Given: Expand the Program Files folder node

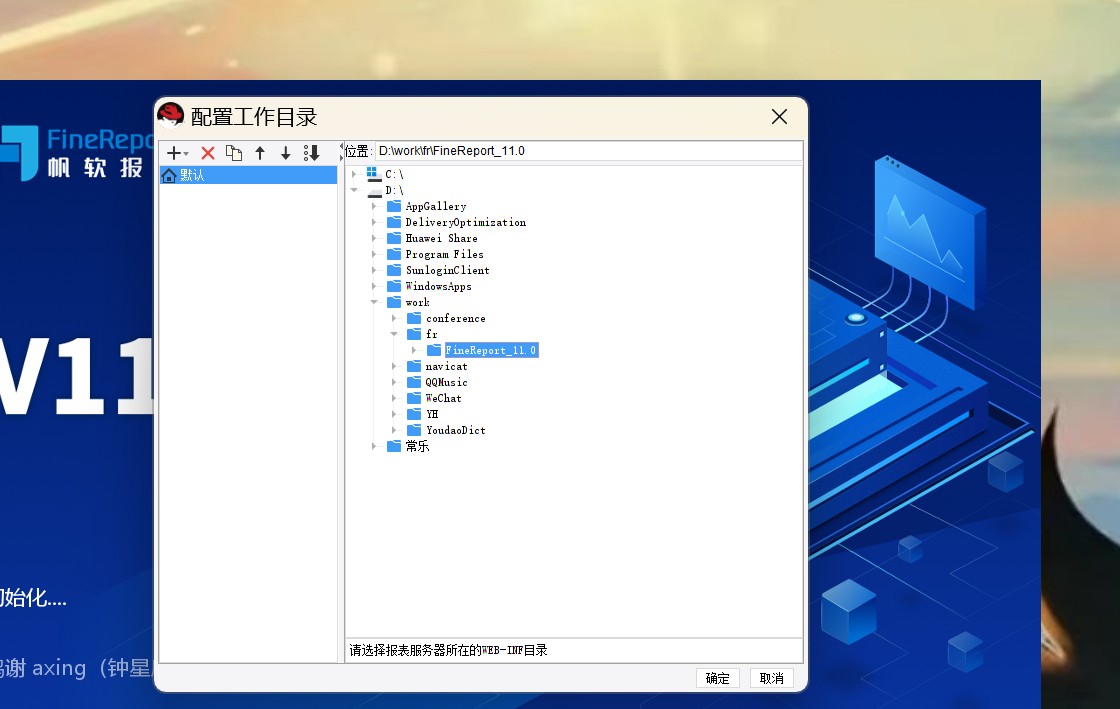Looking at the screenshot, I should (374, 254).
